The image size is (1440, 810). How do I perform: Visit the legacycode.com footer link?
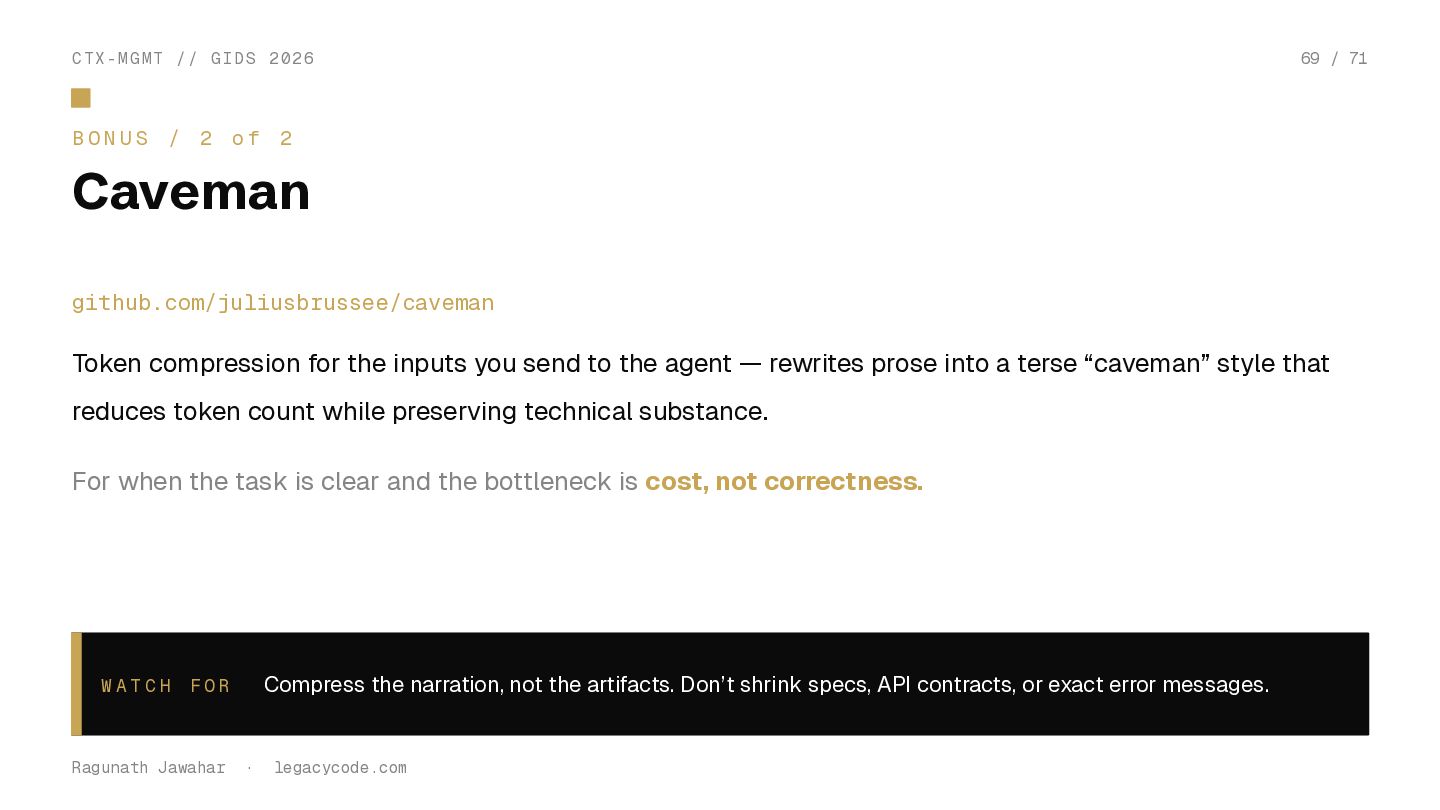click(x=340, y=768)
